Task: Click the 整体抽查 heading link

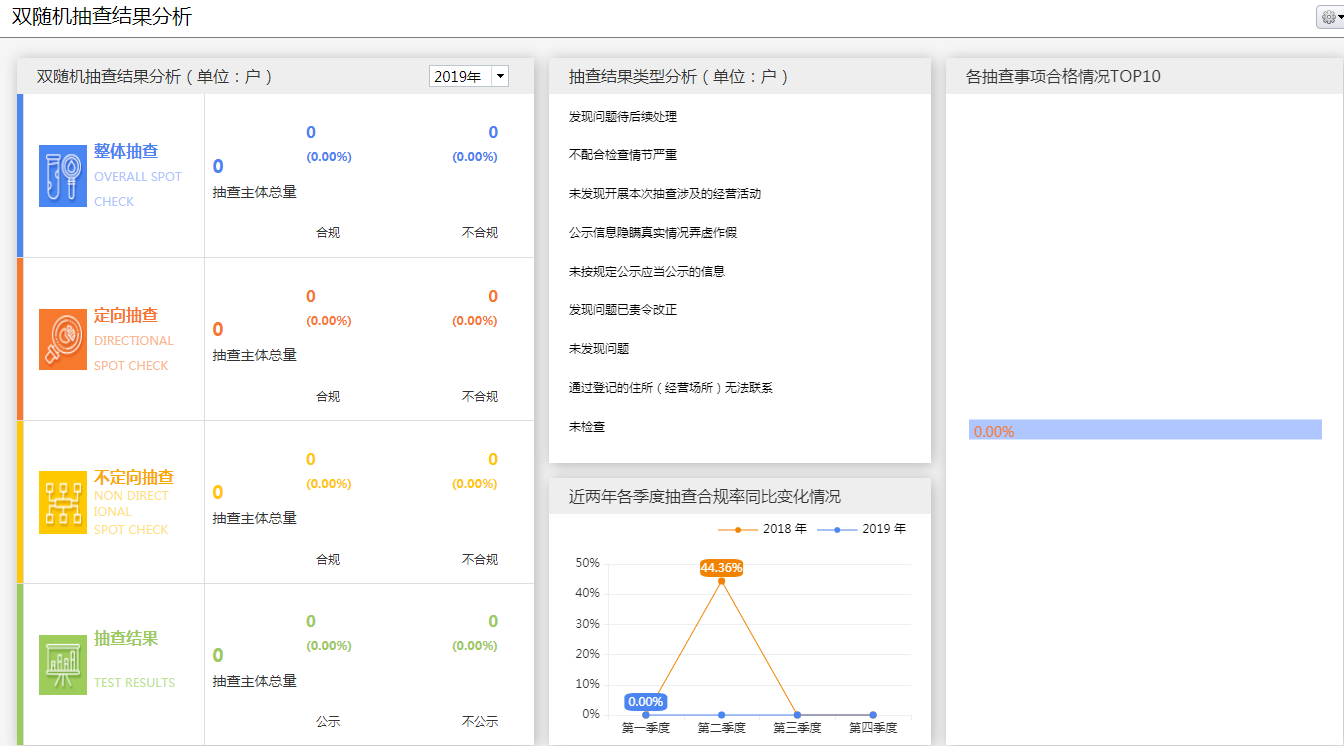Action: coord(126,151)
